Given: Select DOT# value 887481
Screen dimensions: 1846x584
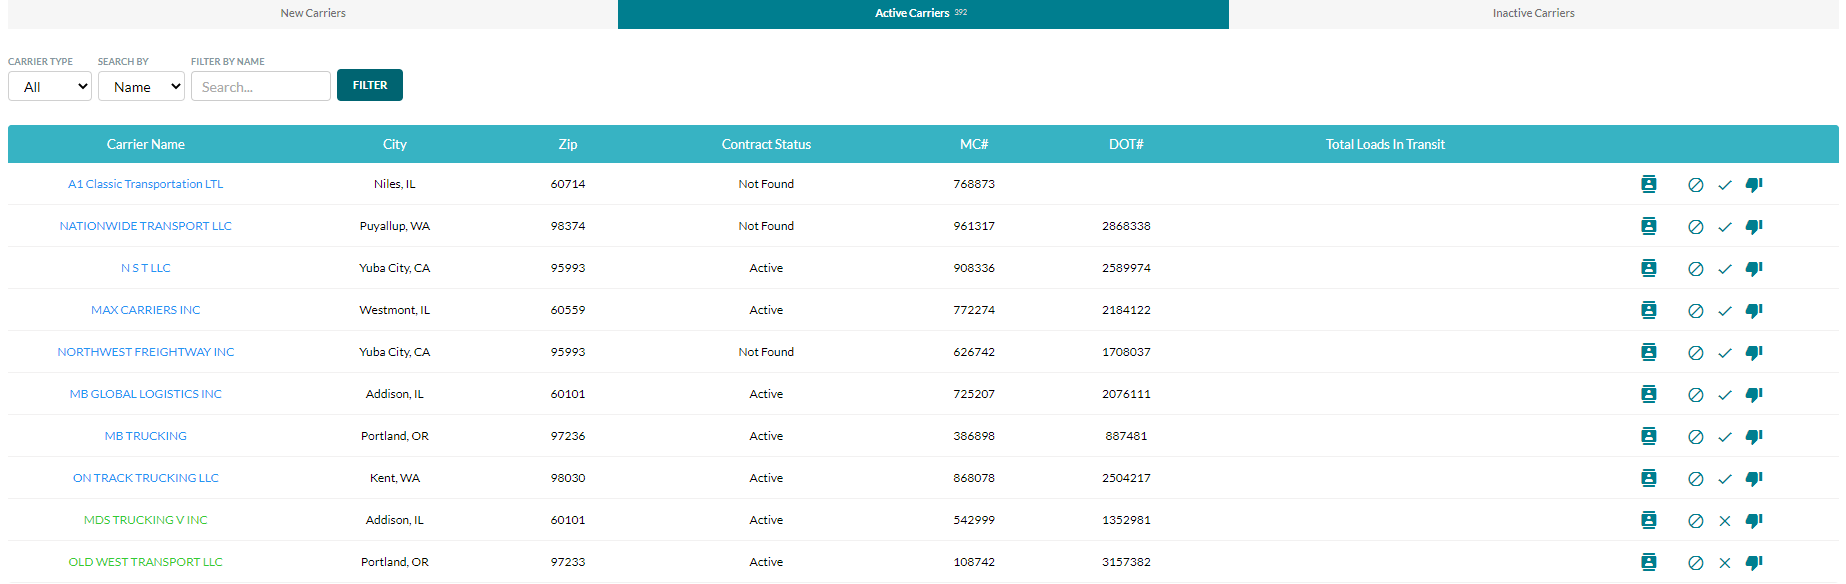Looking at the screenshot, I should click(x=1126, y=436).
